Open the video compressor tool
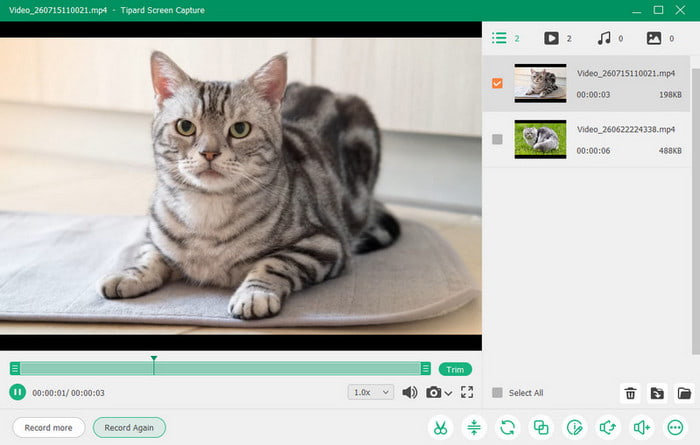700x445 pixels. (x=474, y=428)
